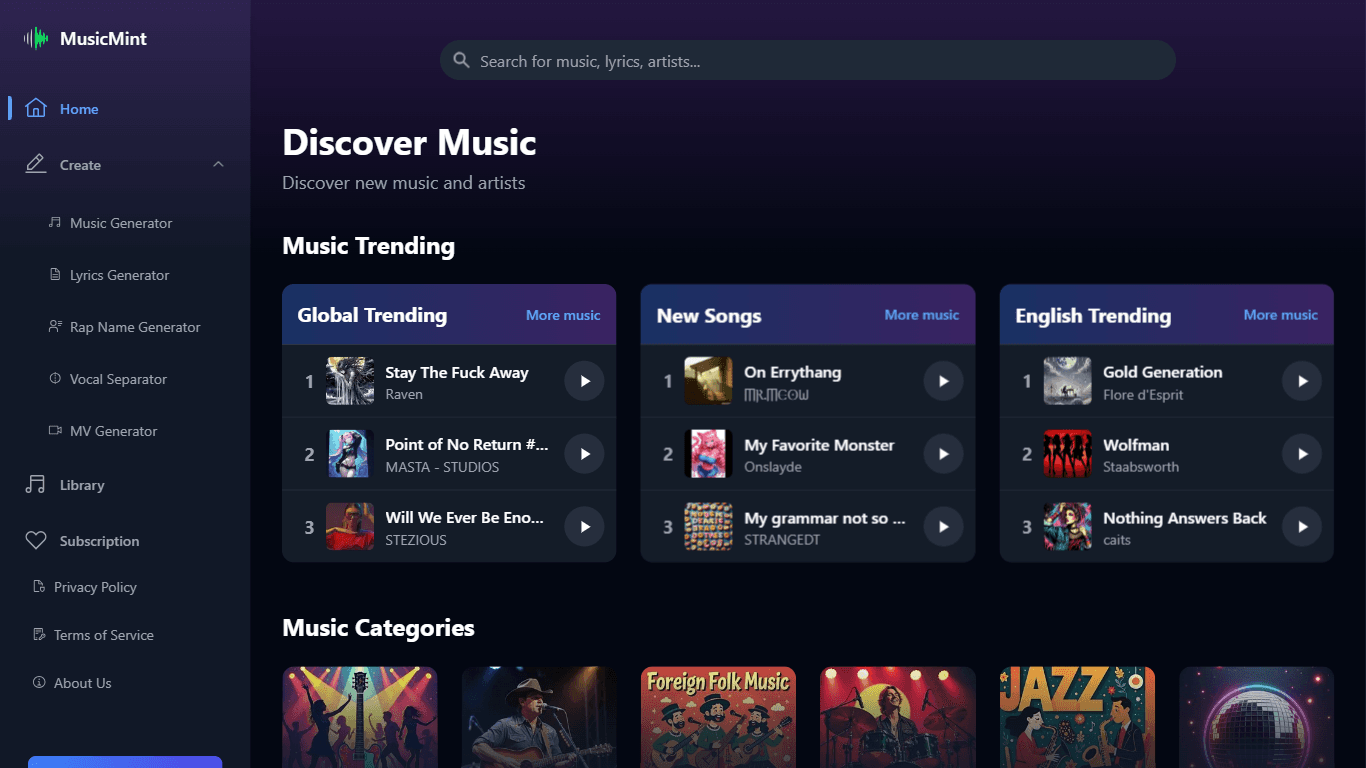Click Gold Generation album cover
Viewport: 1366px width, 768px height.
coord(1067,381)
